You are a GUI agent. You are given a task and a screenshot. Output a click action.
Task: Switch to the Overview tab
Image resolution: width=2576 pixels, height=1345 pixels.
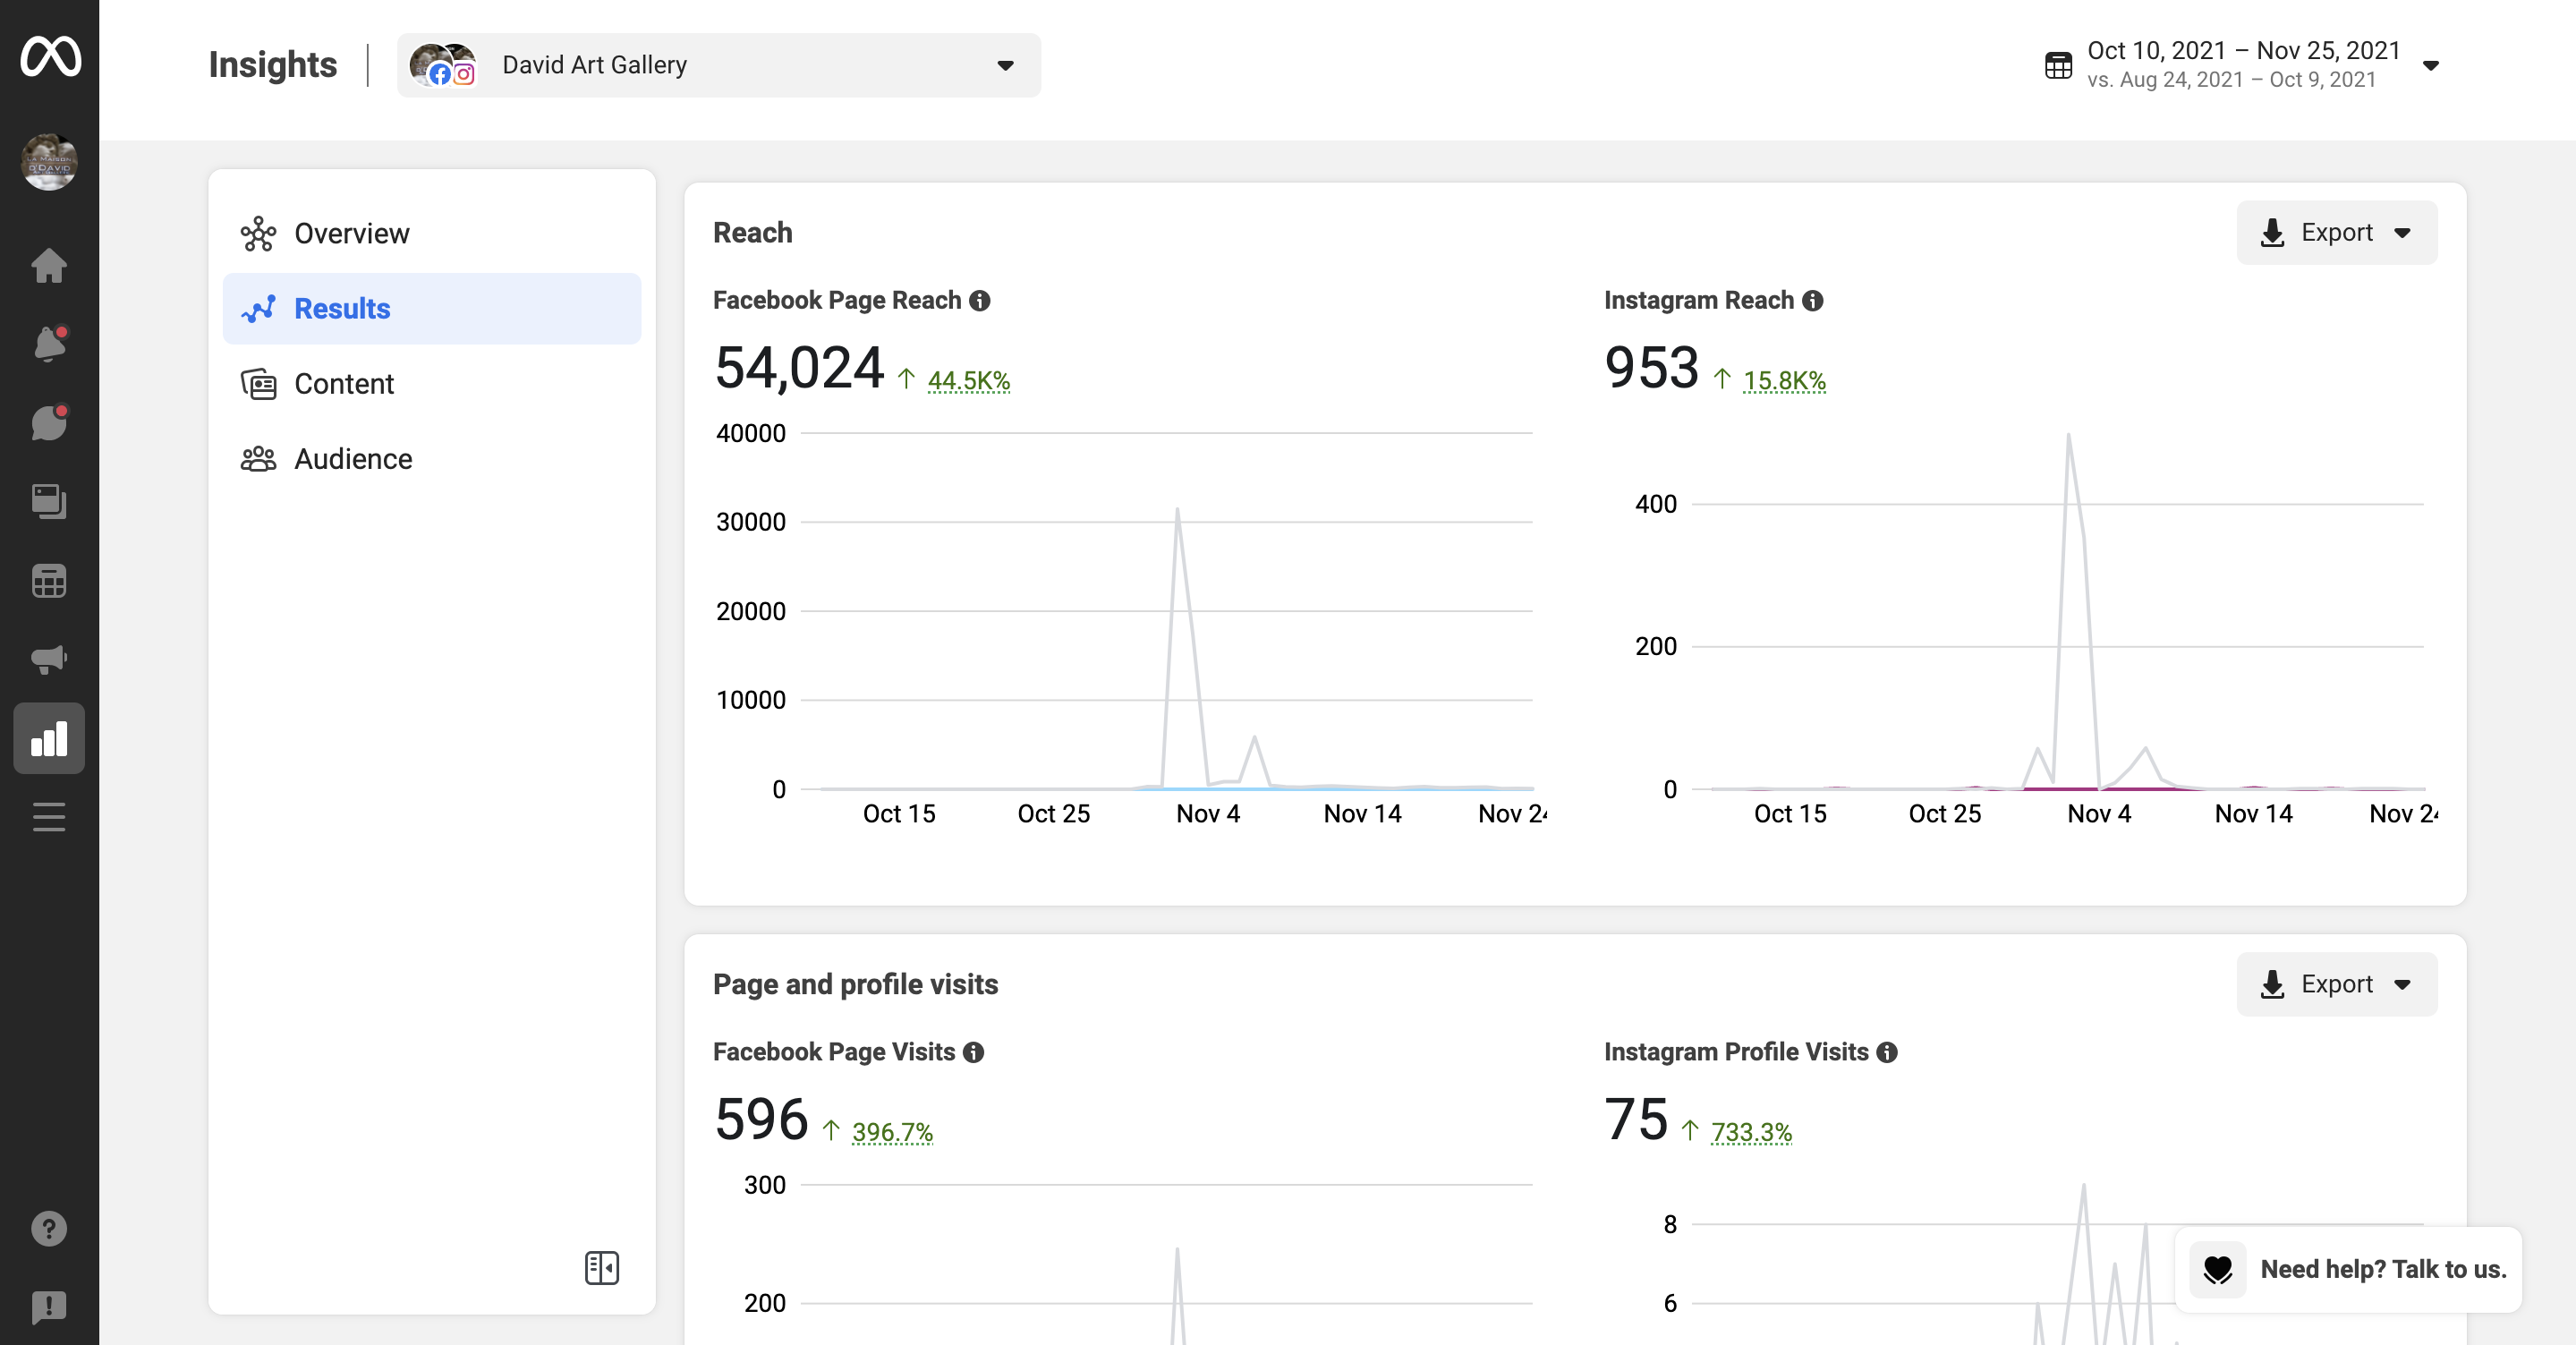pos(351,234)
